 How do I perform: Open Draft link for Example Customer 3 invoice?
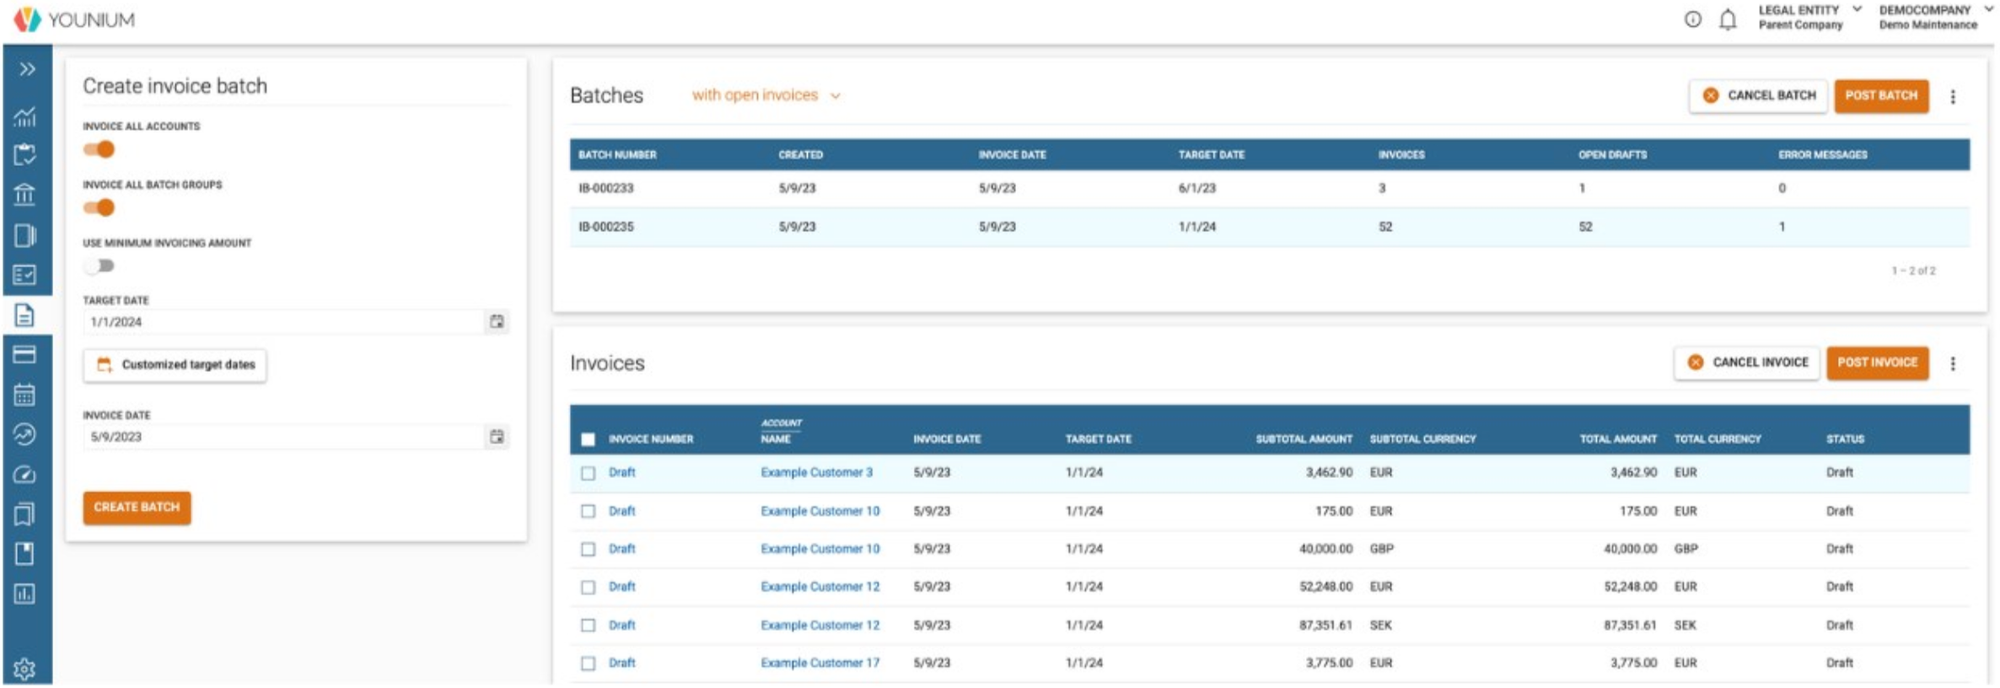[x=622, y=472]
